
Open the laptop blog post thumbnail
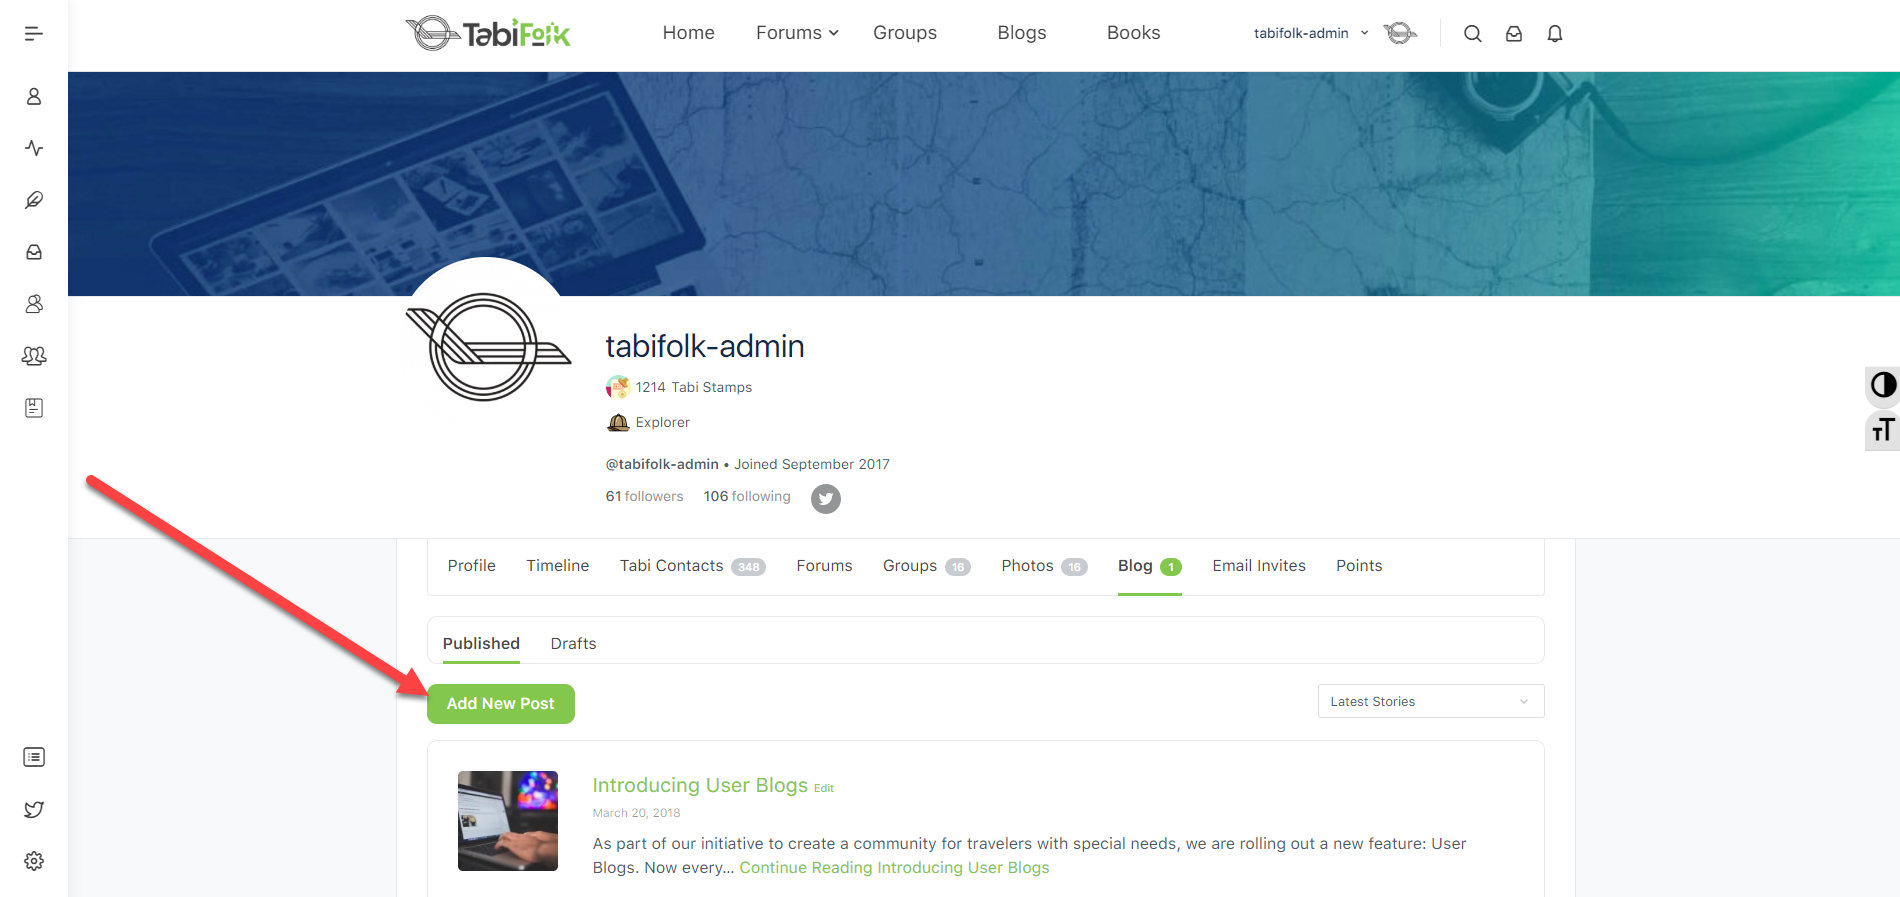click(508, 821)
